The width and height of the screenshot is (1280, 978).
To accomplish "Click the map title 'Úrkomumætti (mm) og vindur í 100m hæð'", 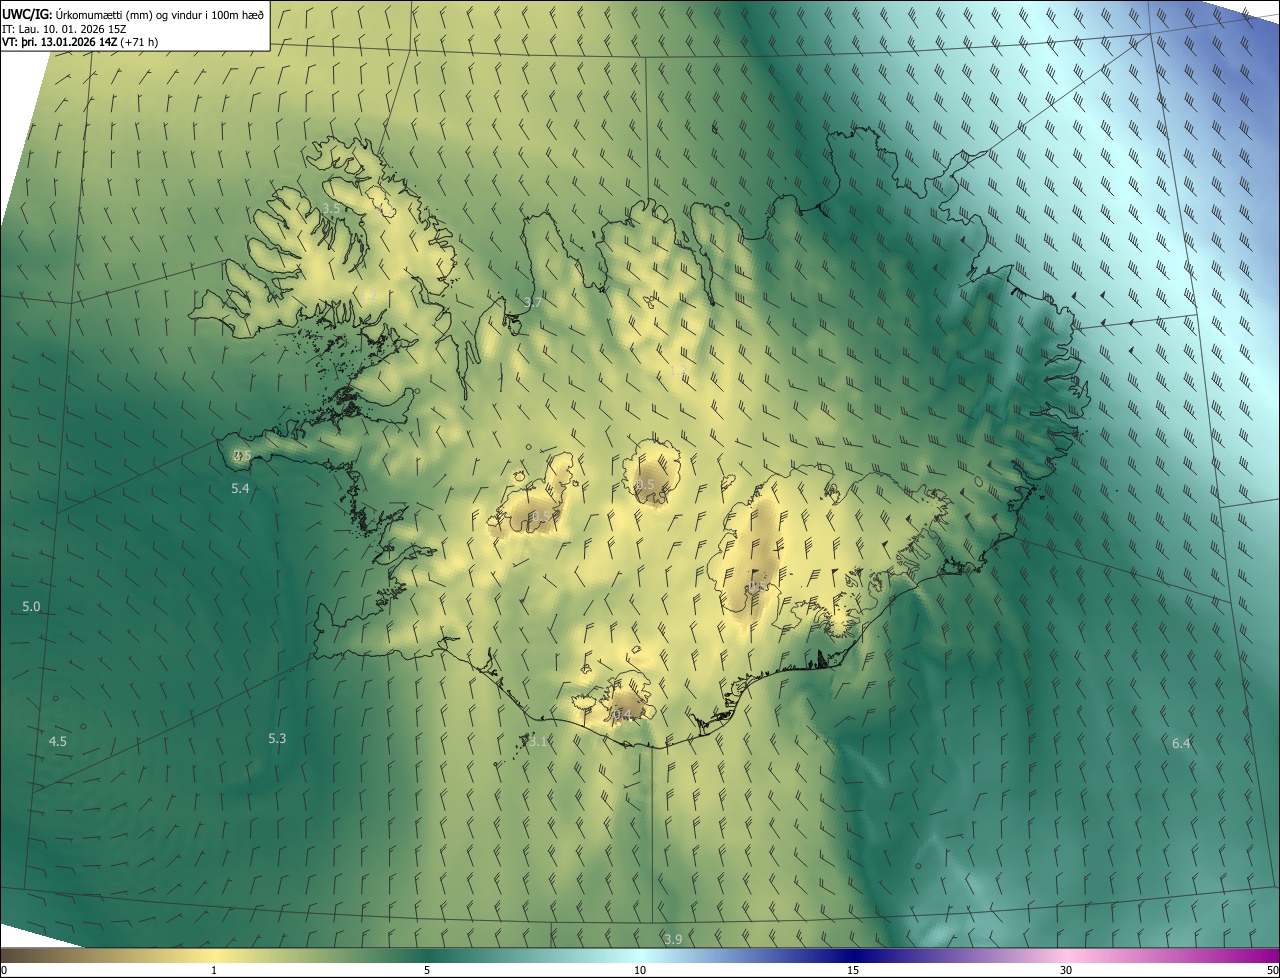I will pos(160,13).
